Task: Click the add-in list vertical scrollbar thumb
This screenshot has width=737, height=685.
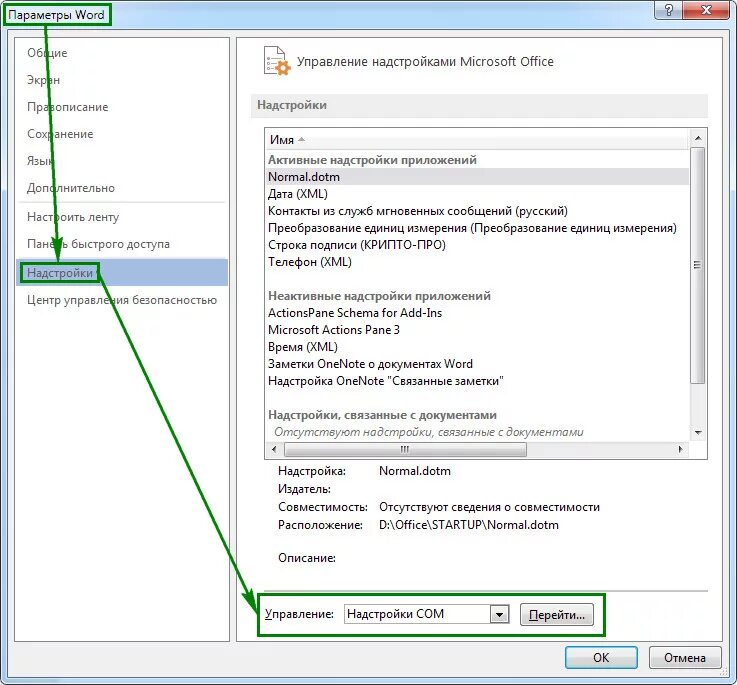Action: pyautogui.click(x=698, y=265)
